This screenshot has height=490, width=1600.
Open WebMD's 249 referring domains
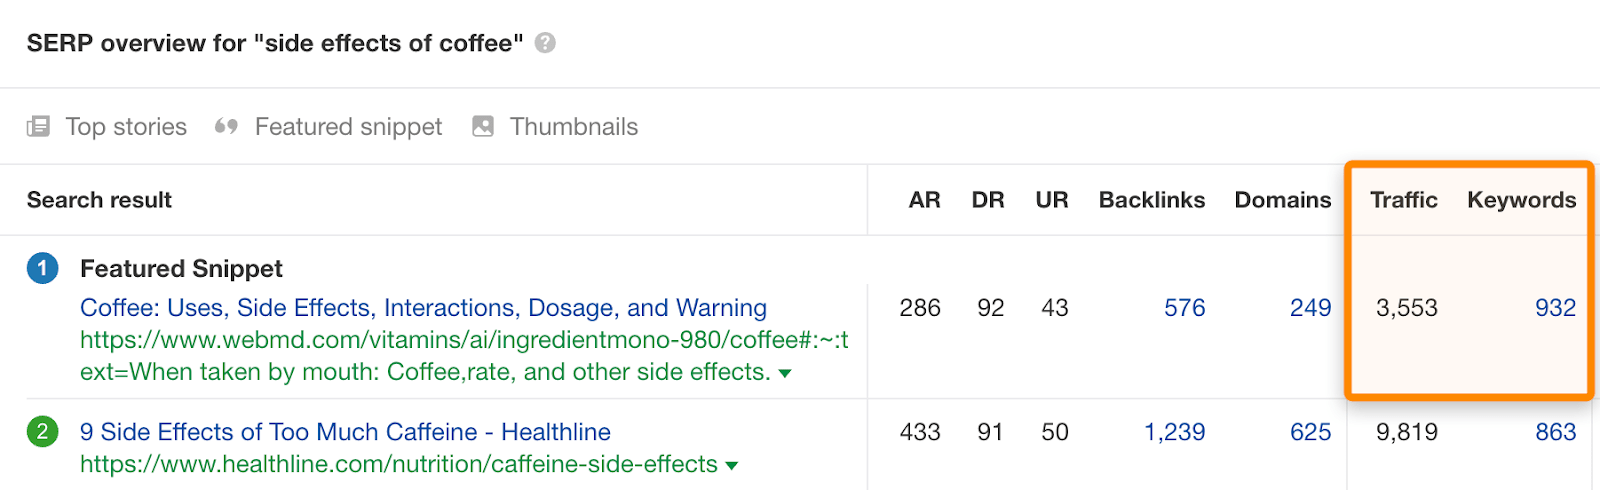point(1310,308)
